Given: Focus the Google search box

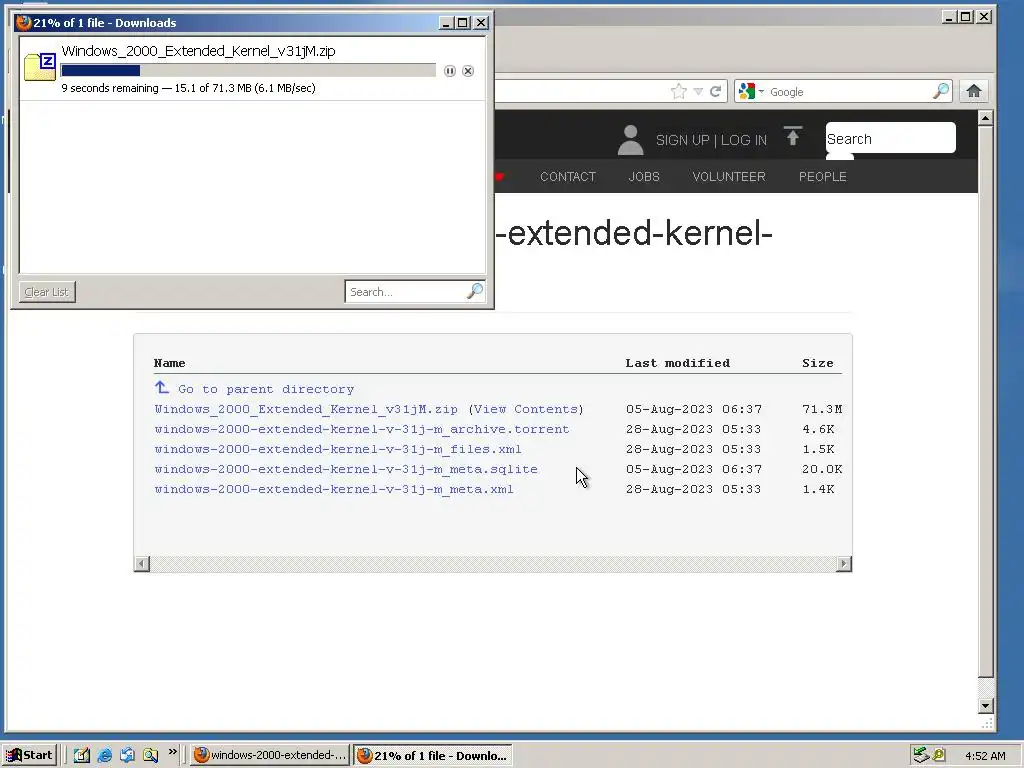Looking at the screenshot, I should pos(849,92).
